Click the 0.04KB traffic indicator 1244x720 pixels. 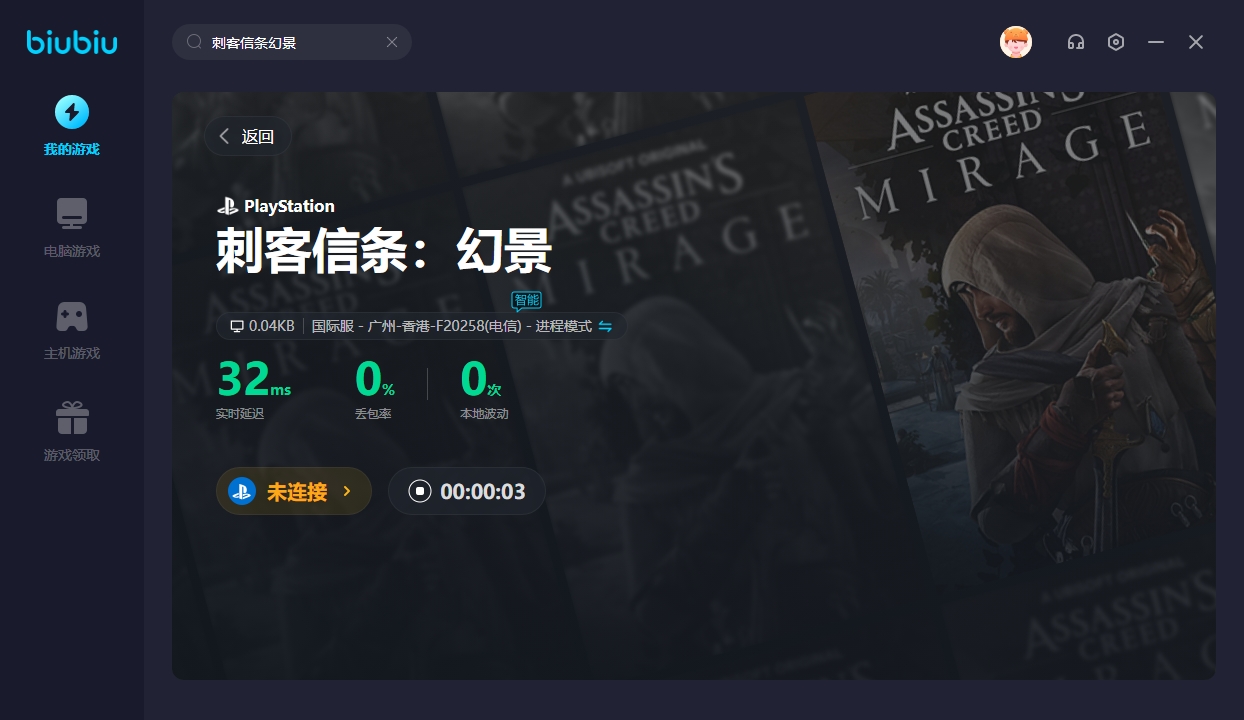tap(262, 326)
